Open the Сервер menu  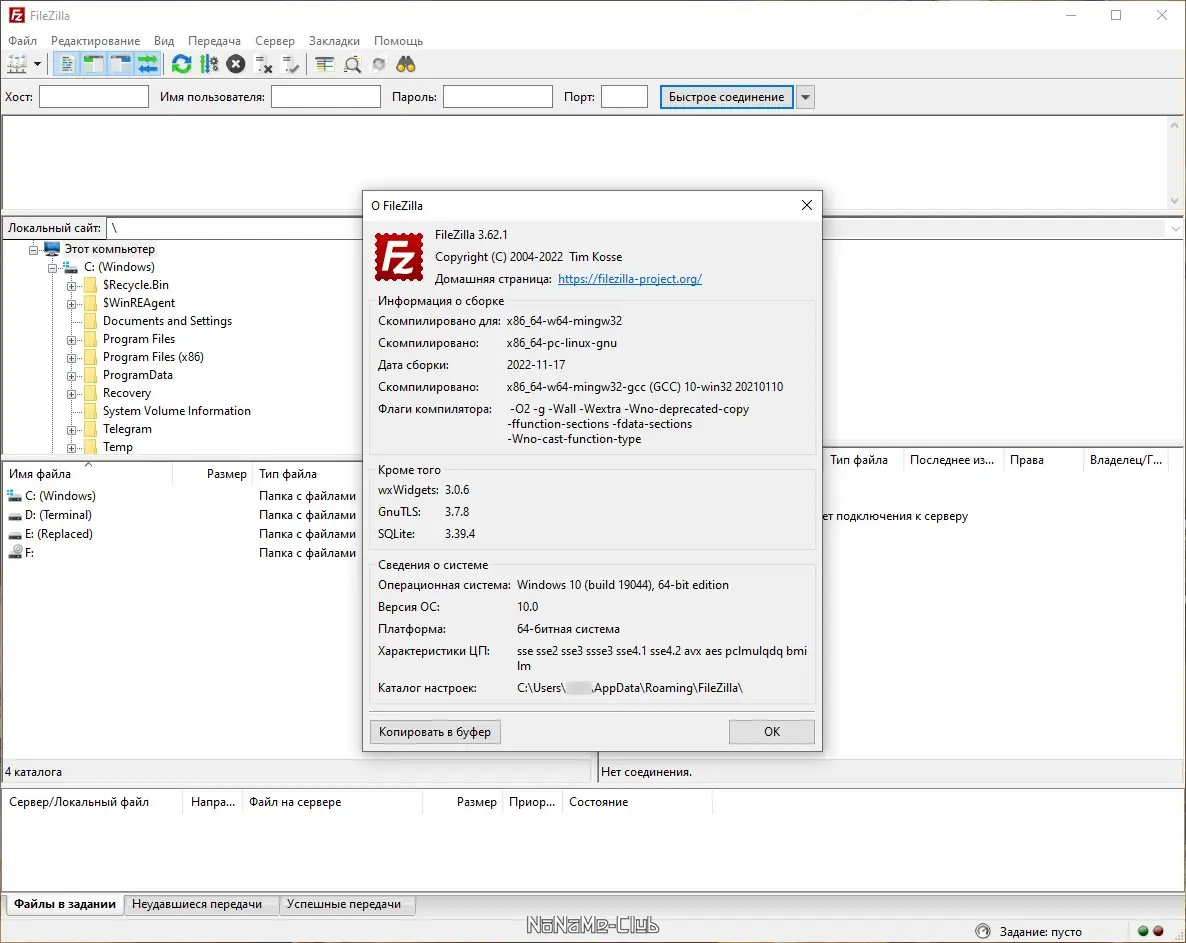pyautogui.click(x=275, y=41)
